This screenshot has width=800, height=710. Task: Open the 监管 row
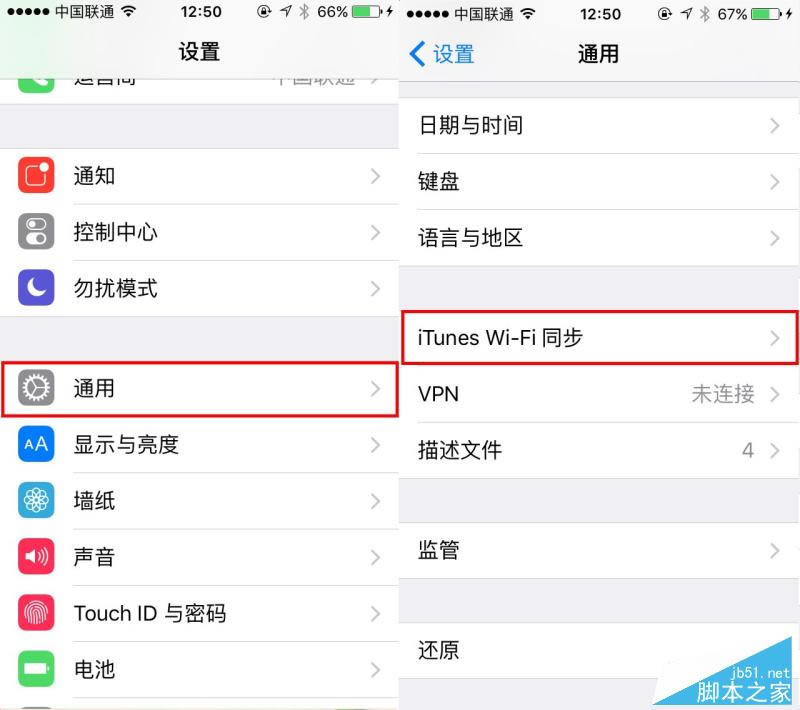[599, 550]
